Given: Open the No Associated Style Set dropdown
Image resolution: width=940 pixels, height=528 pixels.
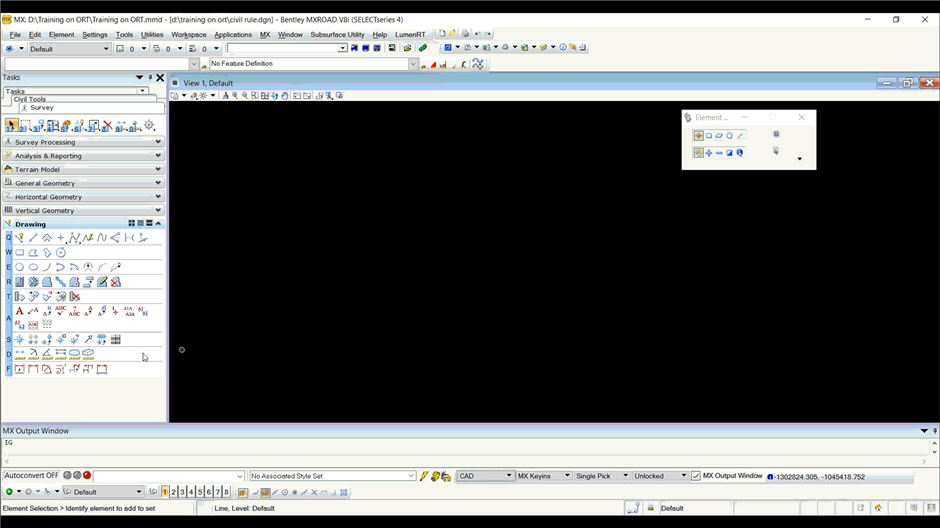Looking at the screenshot, I should [x=411, y=476].
